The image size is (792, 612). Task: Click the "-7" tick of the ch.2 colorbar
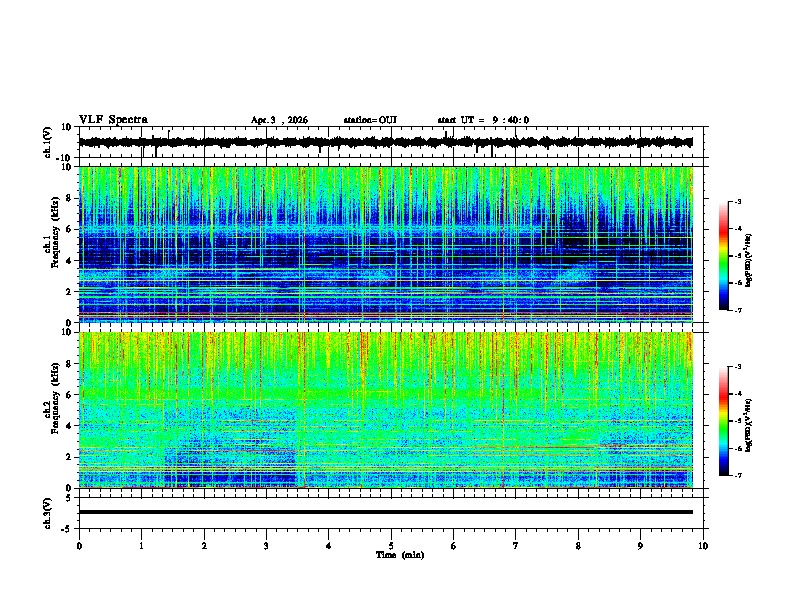coord(737,476)
